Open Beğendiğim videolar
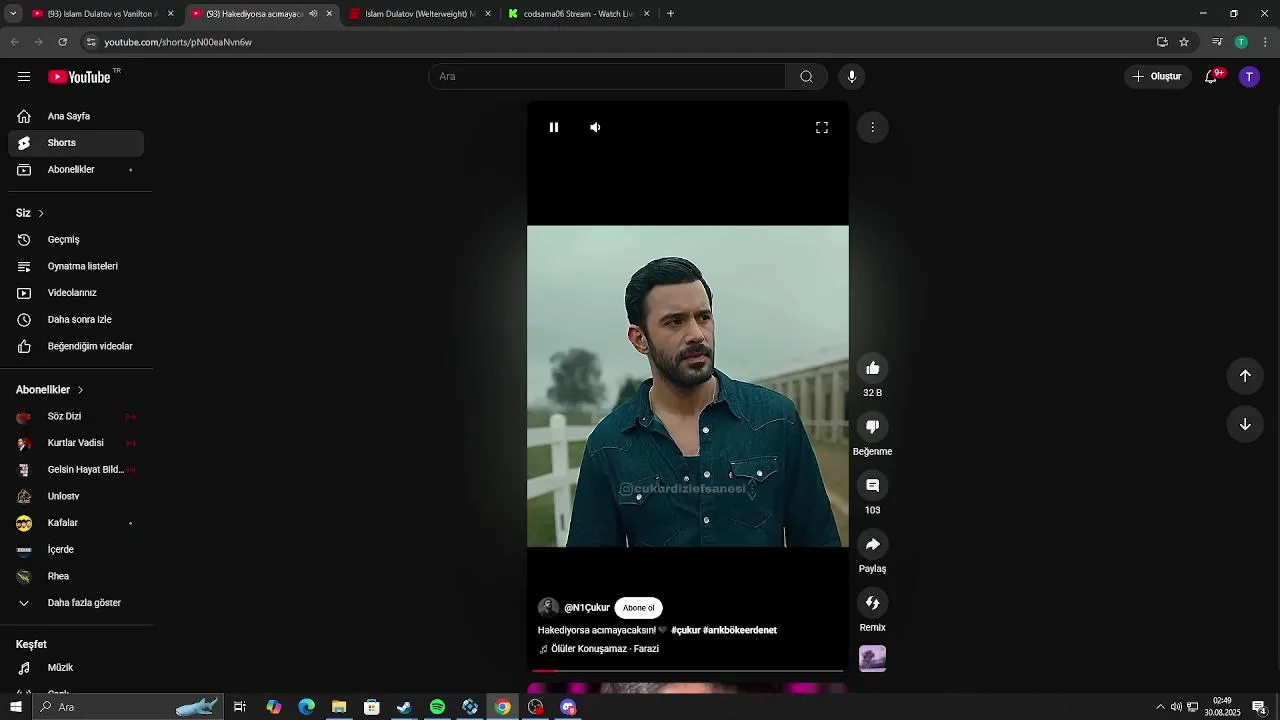1280x720 pixels. click(x=76, y=346)
